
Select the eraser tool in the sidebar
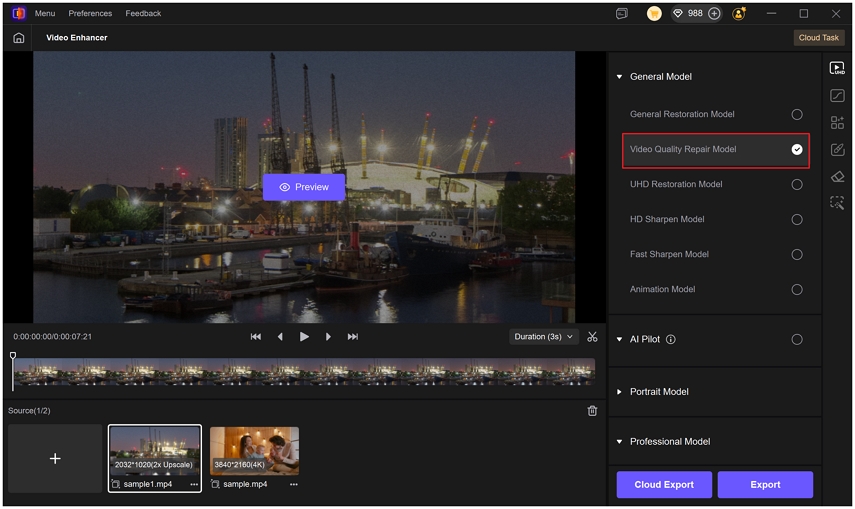(x=837, y=176)
